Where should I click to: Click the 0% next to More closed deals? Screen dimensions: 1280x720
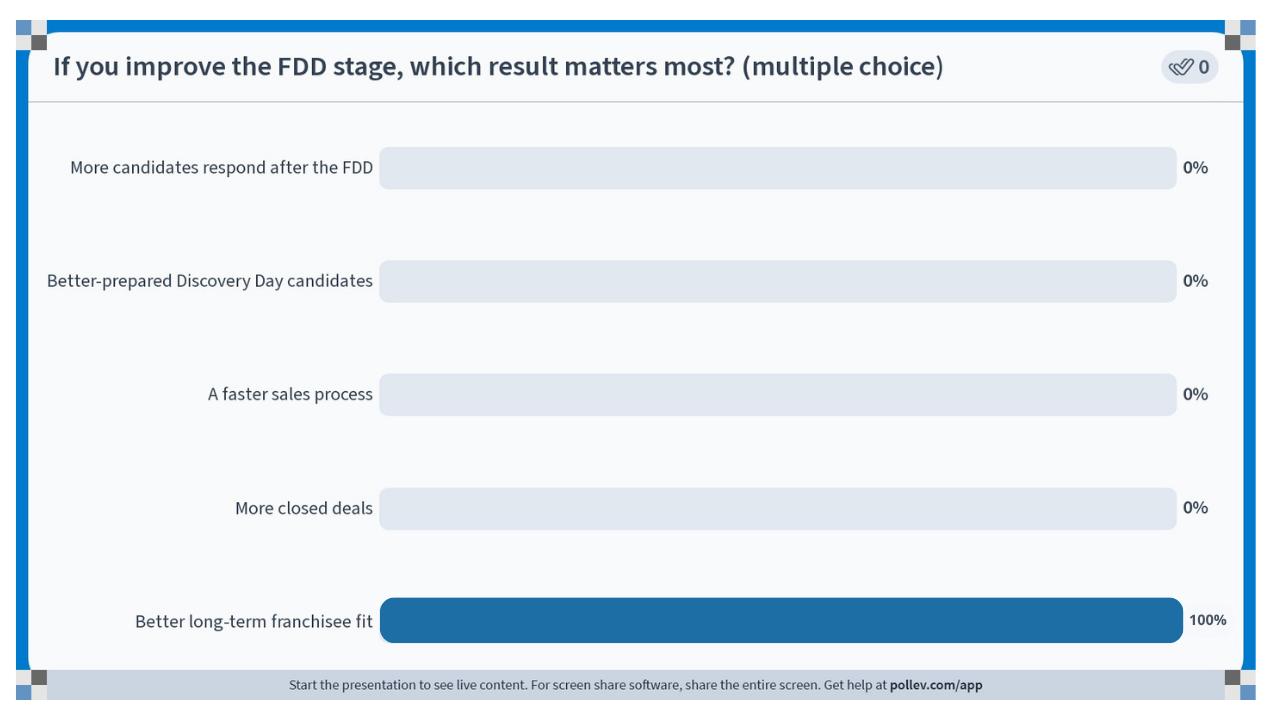tap(1195, 508)
